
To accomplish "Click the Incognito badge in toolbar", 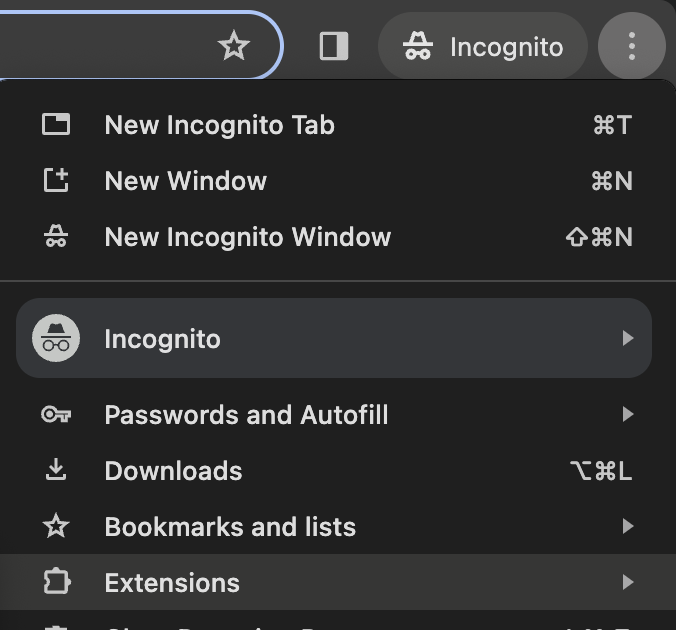I will 483,46.
